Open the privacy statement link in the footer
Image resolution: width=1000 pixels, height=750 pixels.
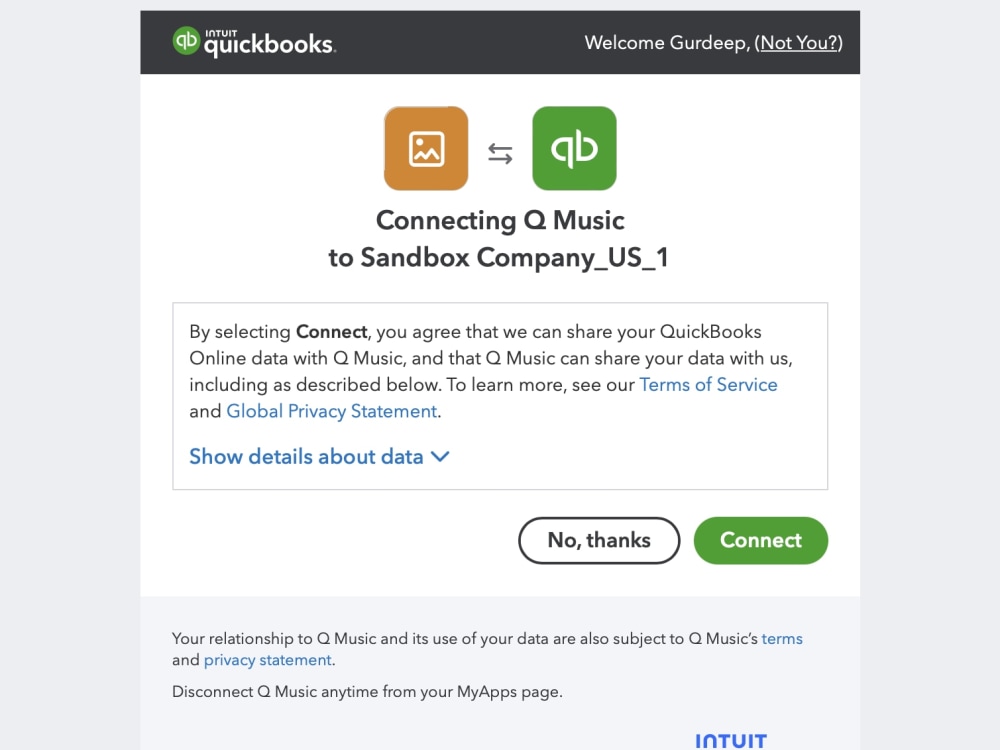pos(267,660)
